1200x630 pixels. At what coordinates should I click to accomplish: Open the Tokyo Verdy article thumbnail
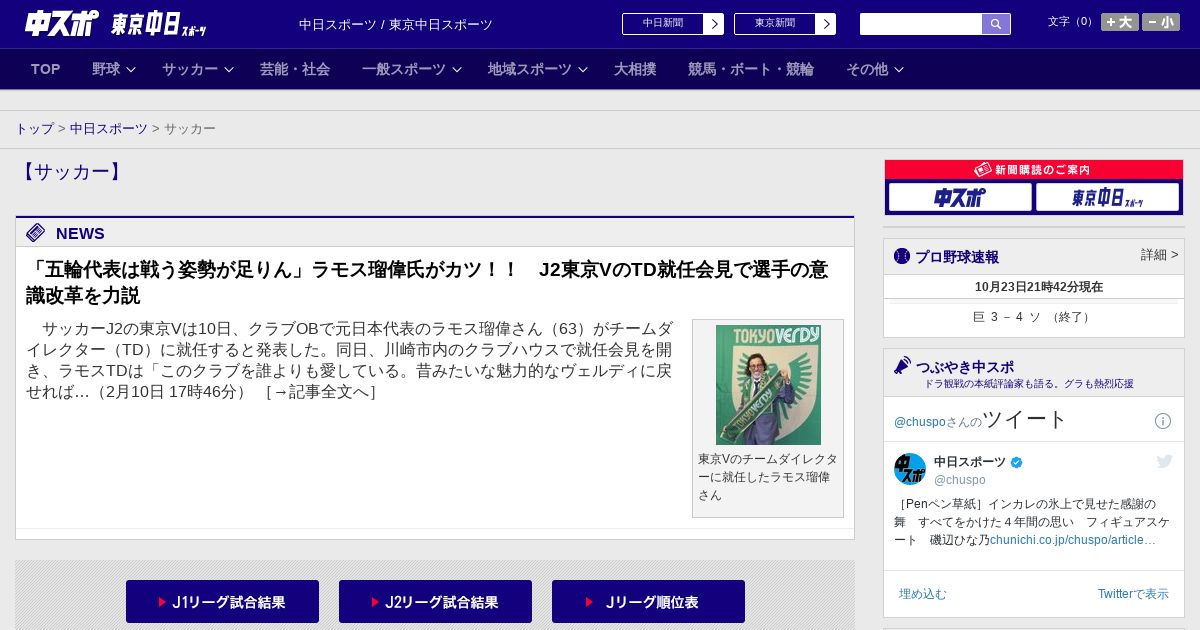[768, 385]
